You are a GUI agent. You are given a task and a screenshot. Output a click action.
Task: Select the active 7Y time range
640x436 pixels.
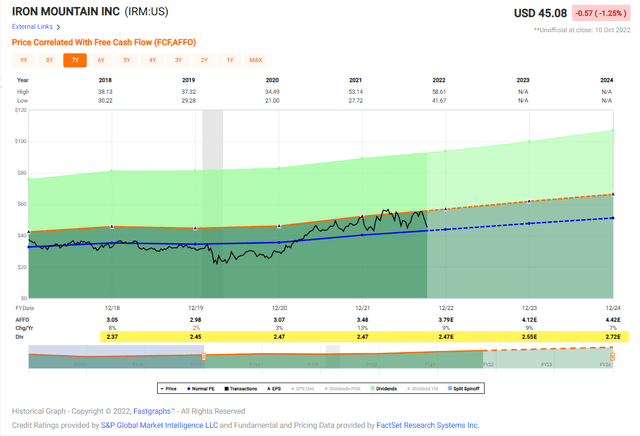[x=75, y=60]
